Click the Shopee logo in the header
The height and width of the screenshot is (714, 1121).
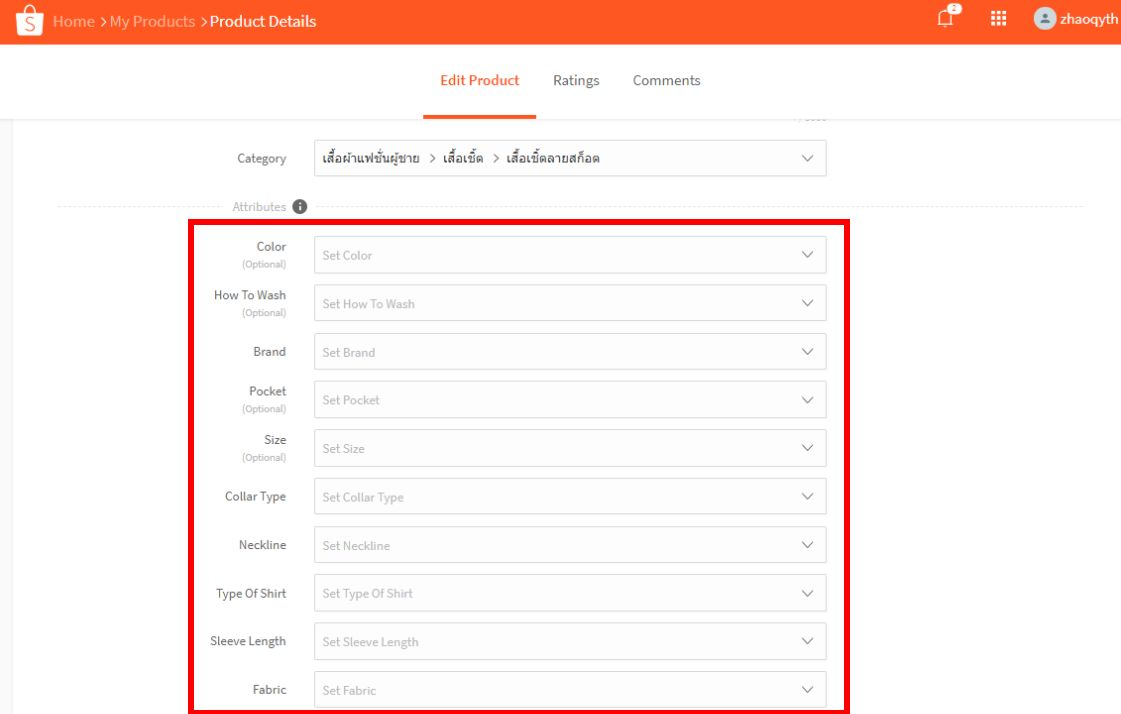pos(29,19)
